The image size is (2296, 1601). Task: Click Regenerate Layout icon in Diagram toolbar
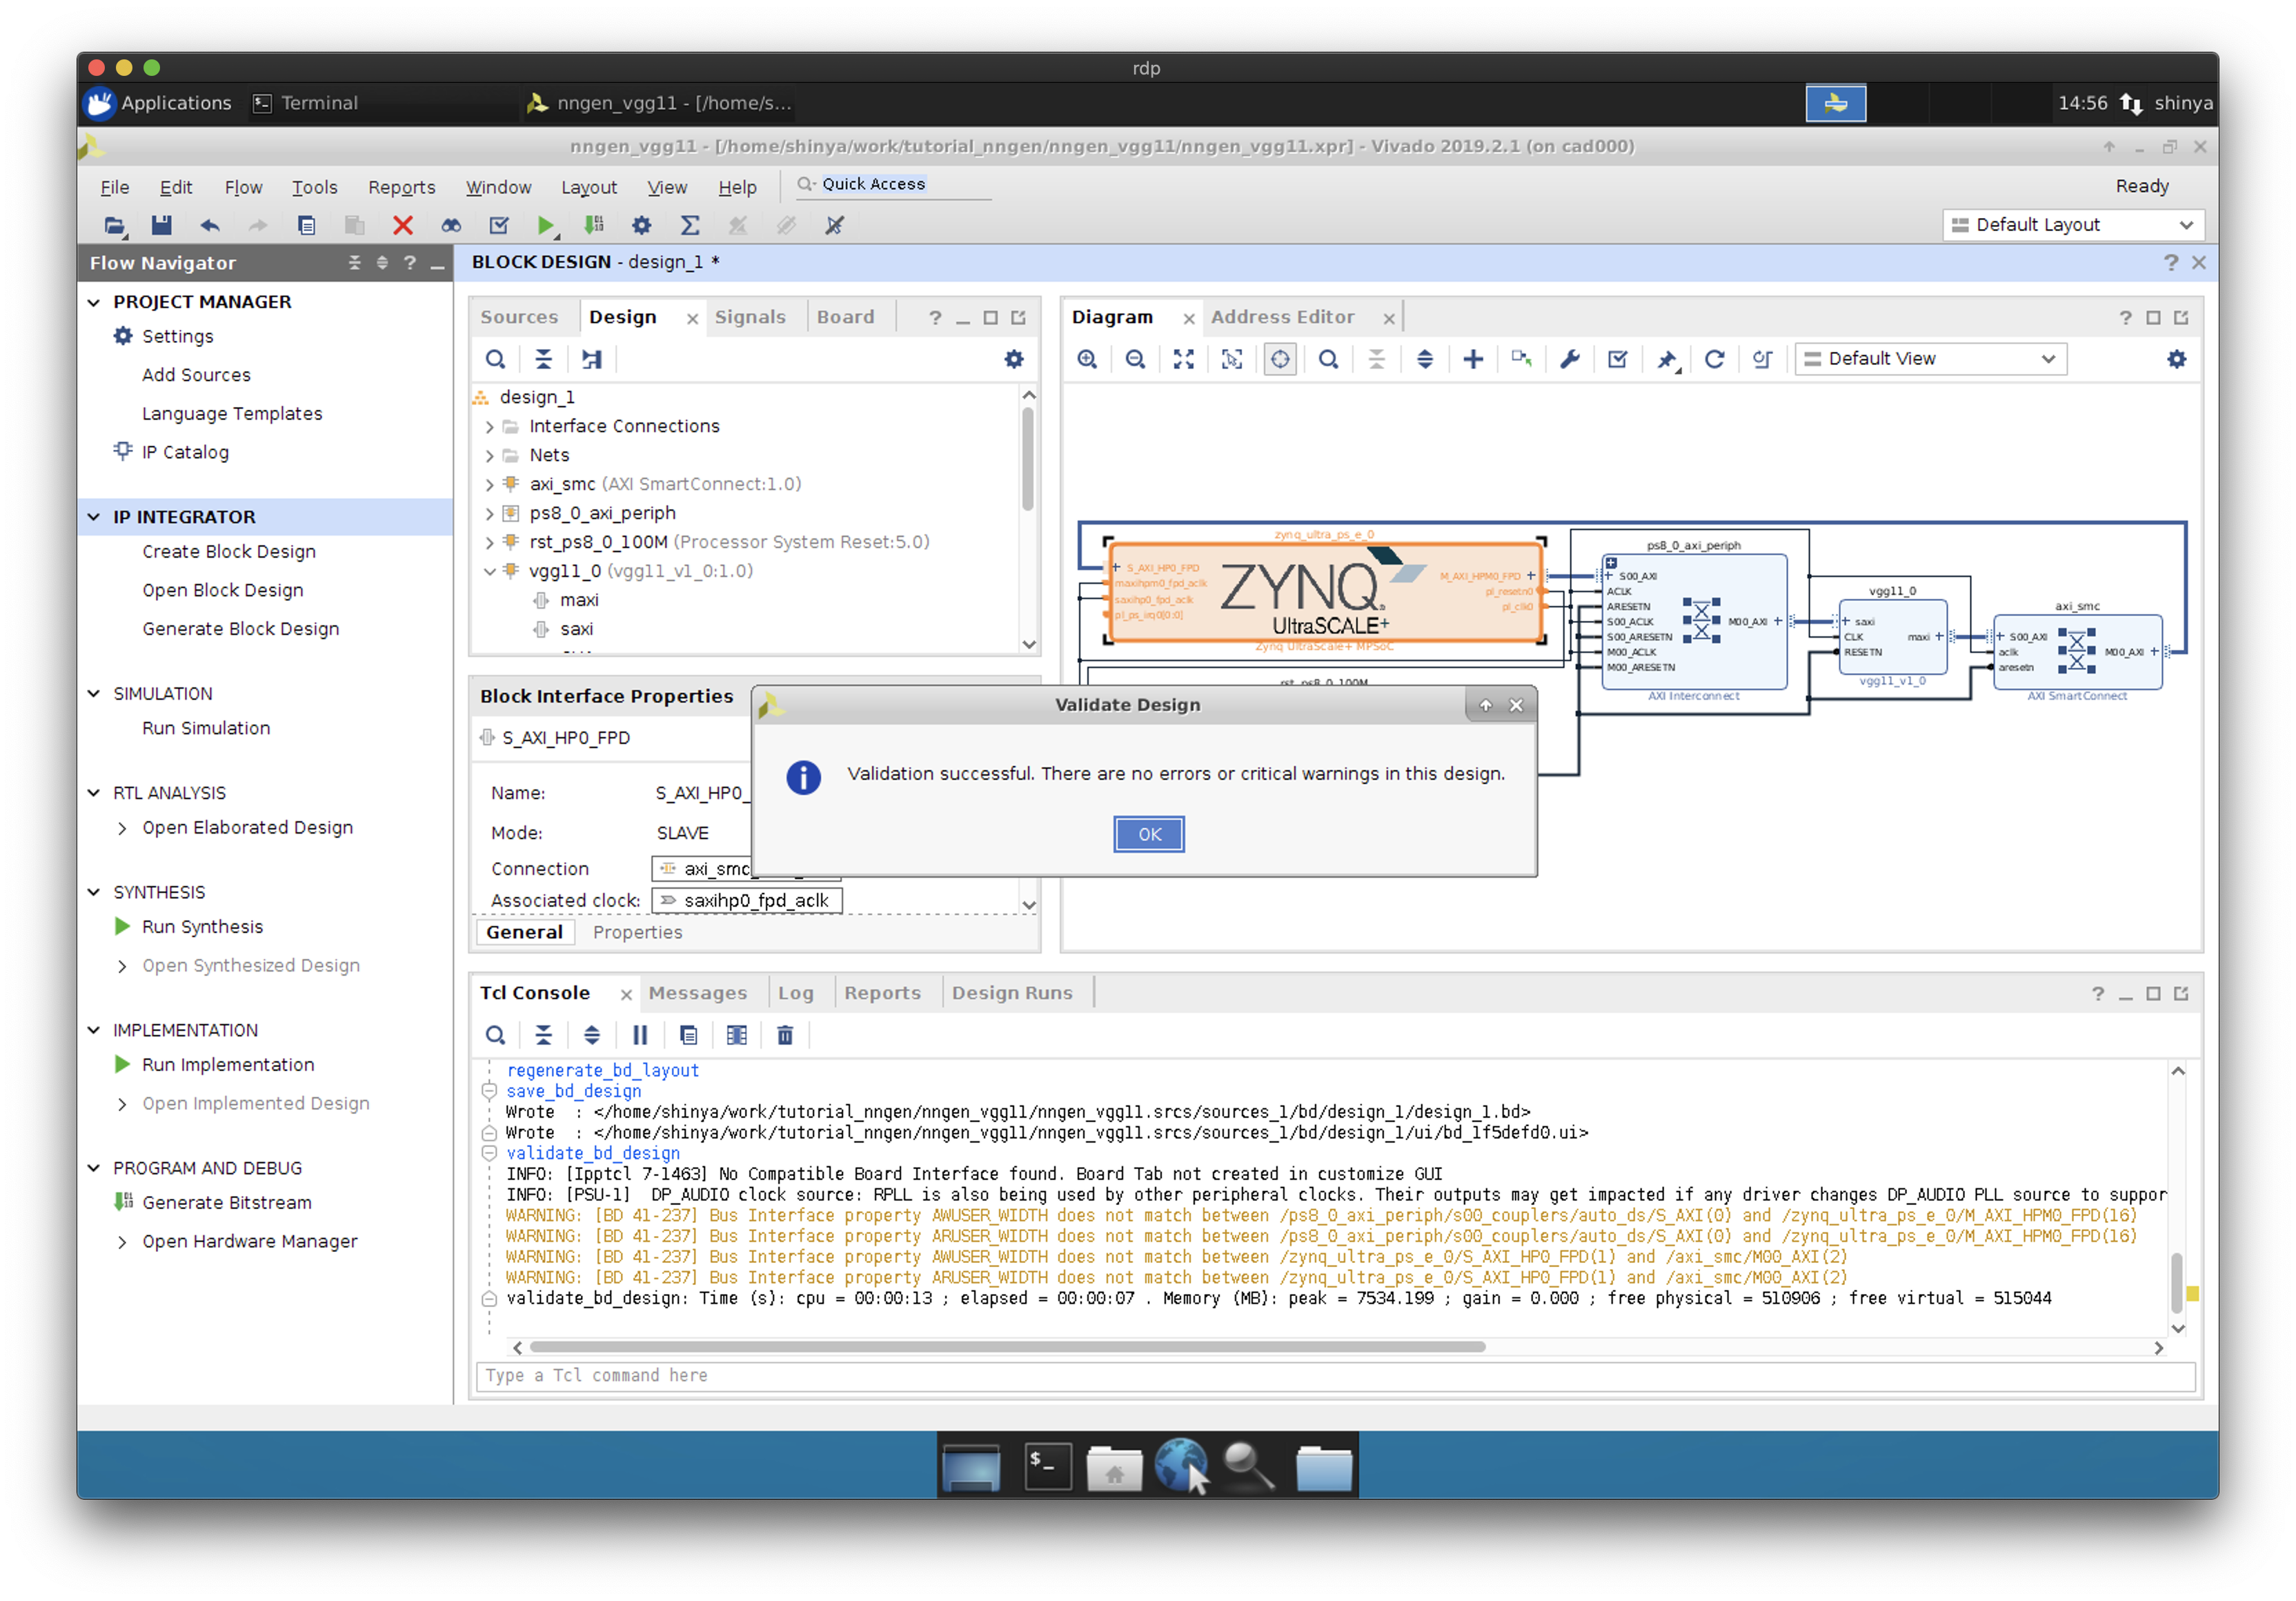coord(1714,359)
